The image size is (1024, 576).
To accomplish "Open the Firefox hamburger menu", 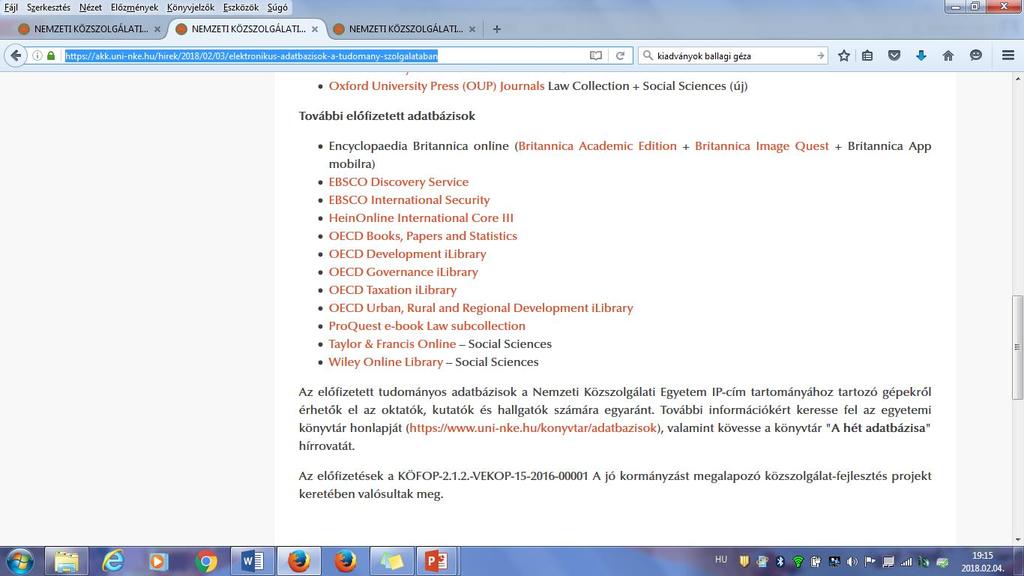I will (1008, 56).
